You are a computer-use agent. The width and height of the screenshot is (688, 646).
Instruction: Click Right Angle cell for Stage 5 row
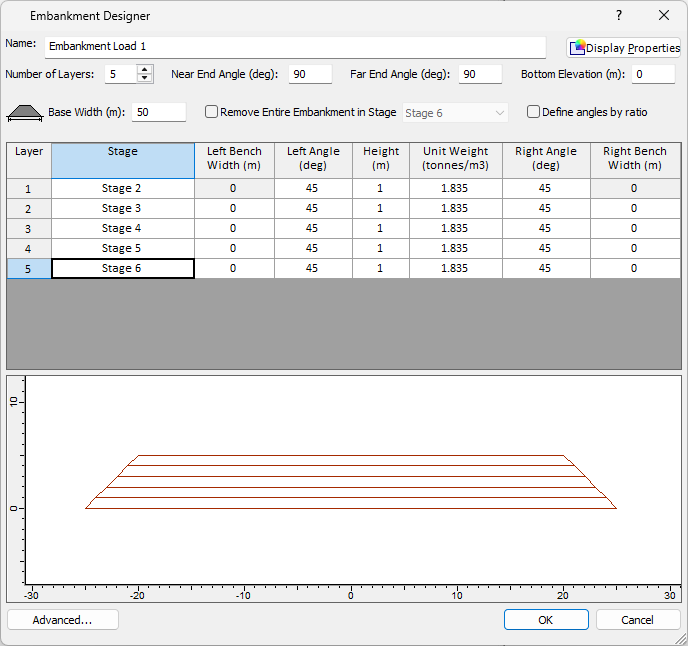546,248
